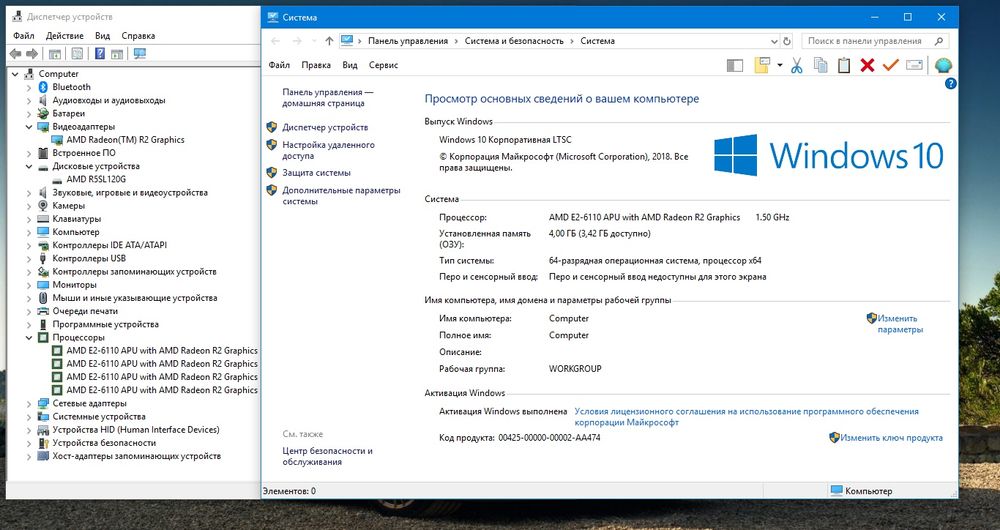Screen dimensions: 1000x530
Task: Open address bar history dropdown chevron
Action: pos(774,41)
